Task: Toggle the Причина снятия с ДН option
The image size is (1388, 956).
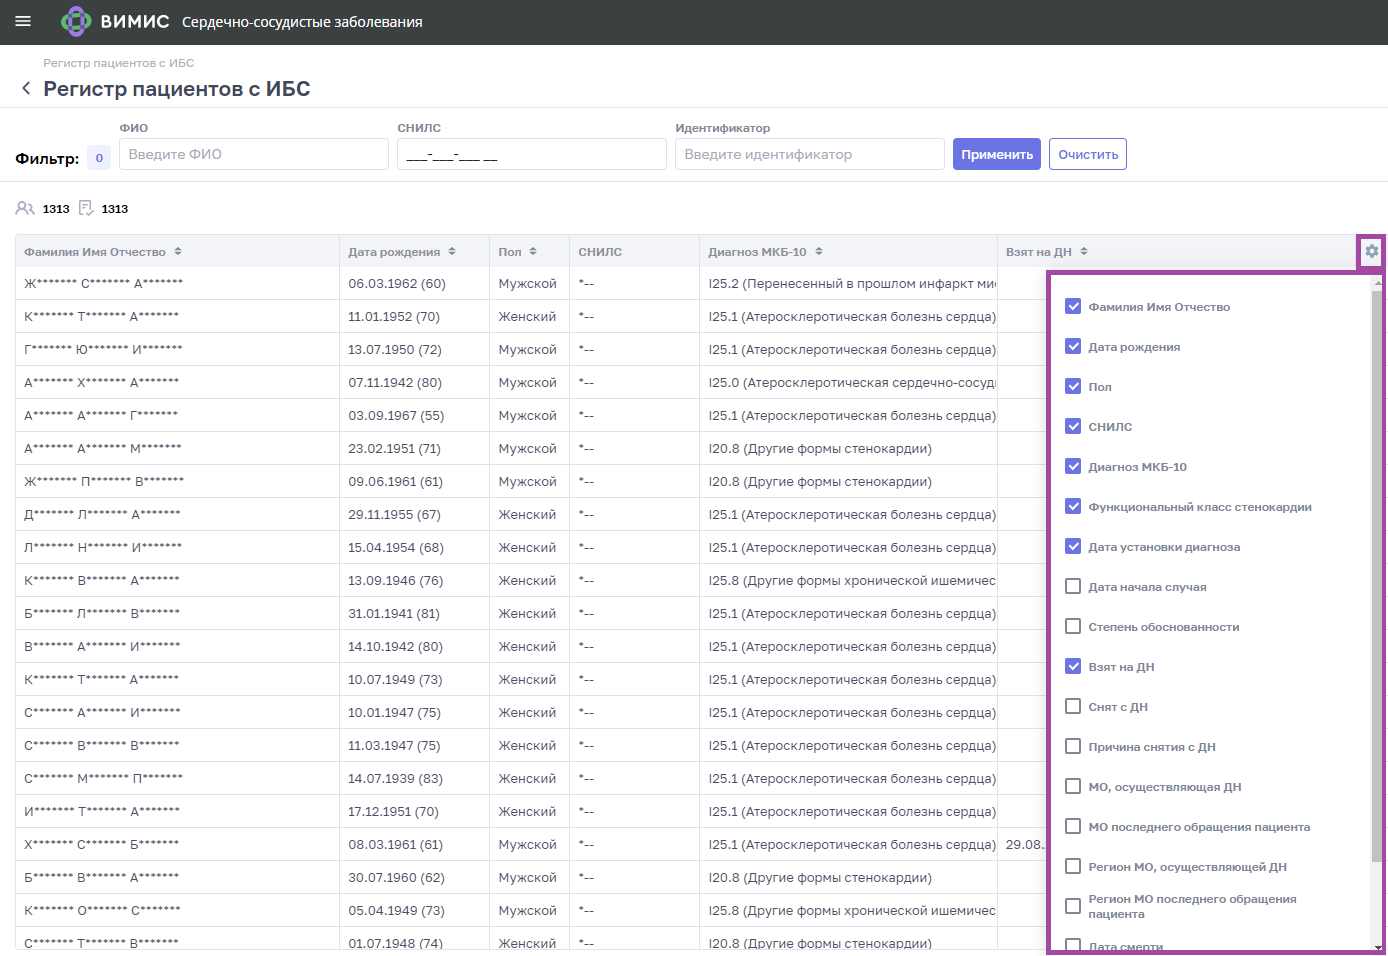Action: pyautogui.click(x=1073, y=746)
